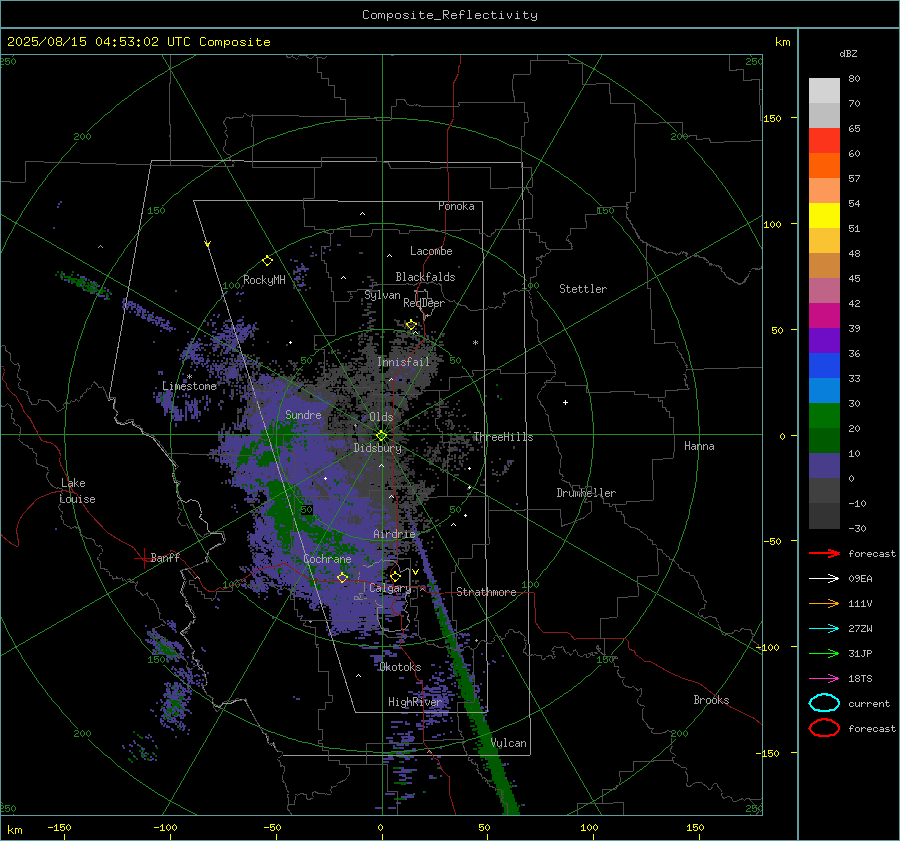Click the HighRiver city label
900x841 pixels.
414,703
